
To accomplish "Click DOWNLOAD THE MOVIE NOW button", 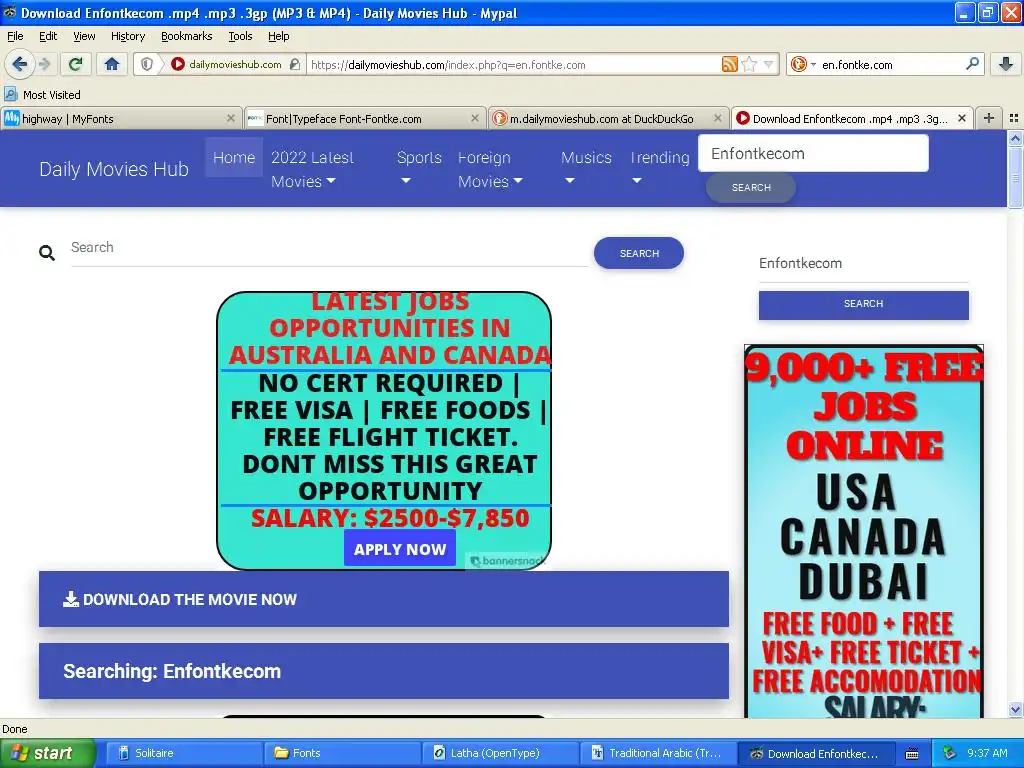I will (x=384, y=600).
